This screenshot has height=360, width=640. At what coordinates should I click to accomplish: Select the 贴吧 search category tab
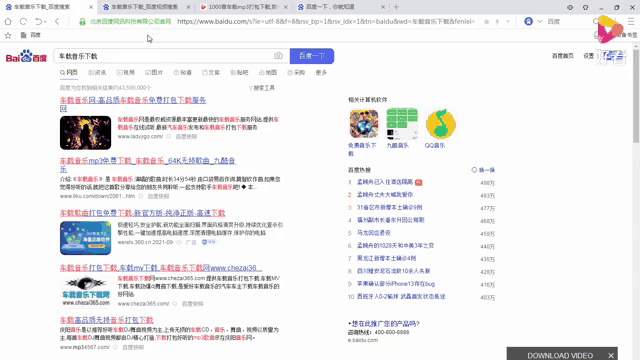[x=239, y=73]
